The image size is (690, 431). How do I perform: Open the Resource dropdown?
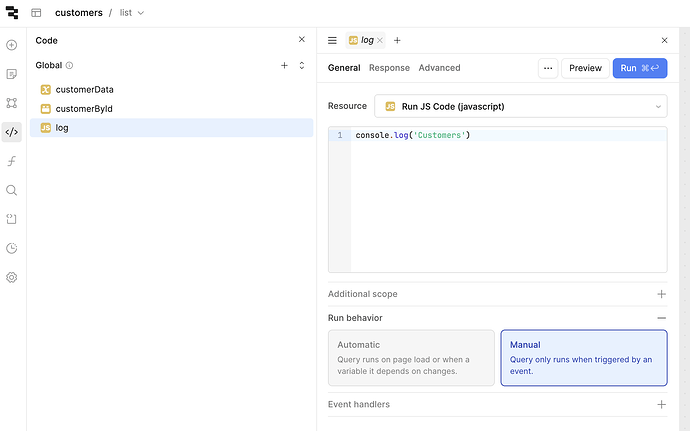521,106
